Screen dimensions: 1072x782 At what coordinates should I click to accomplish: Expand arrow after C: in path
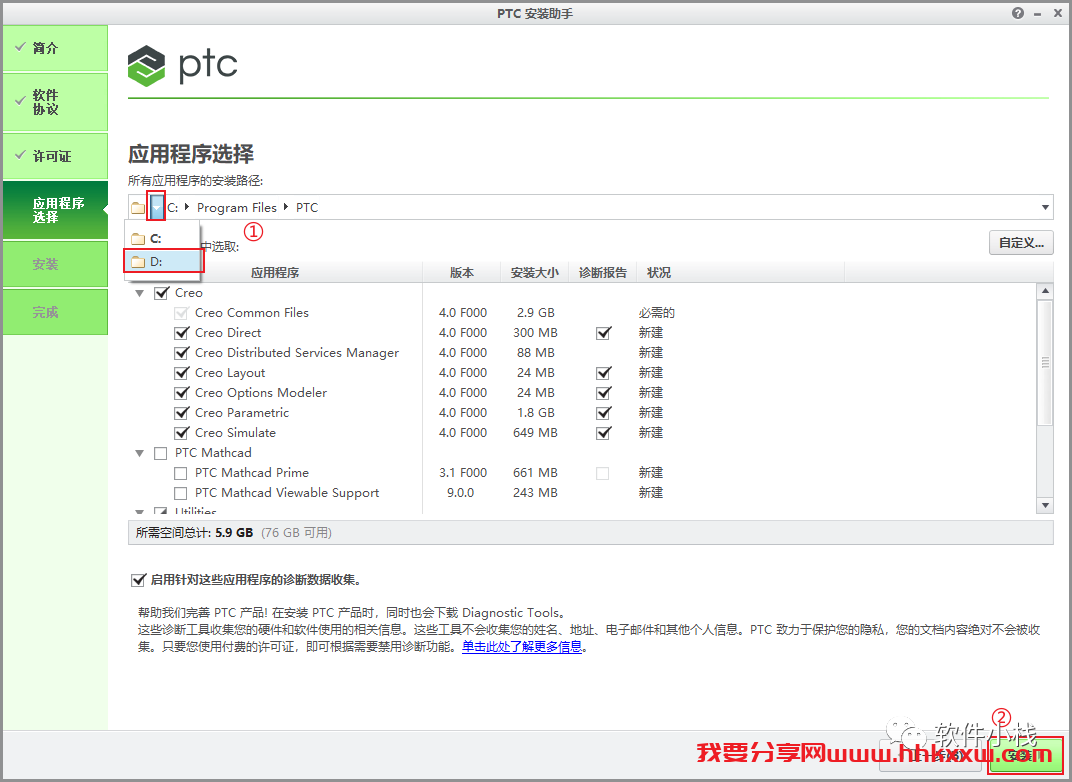click(187, 206)
